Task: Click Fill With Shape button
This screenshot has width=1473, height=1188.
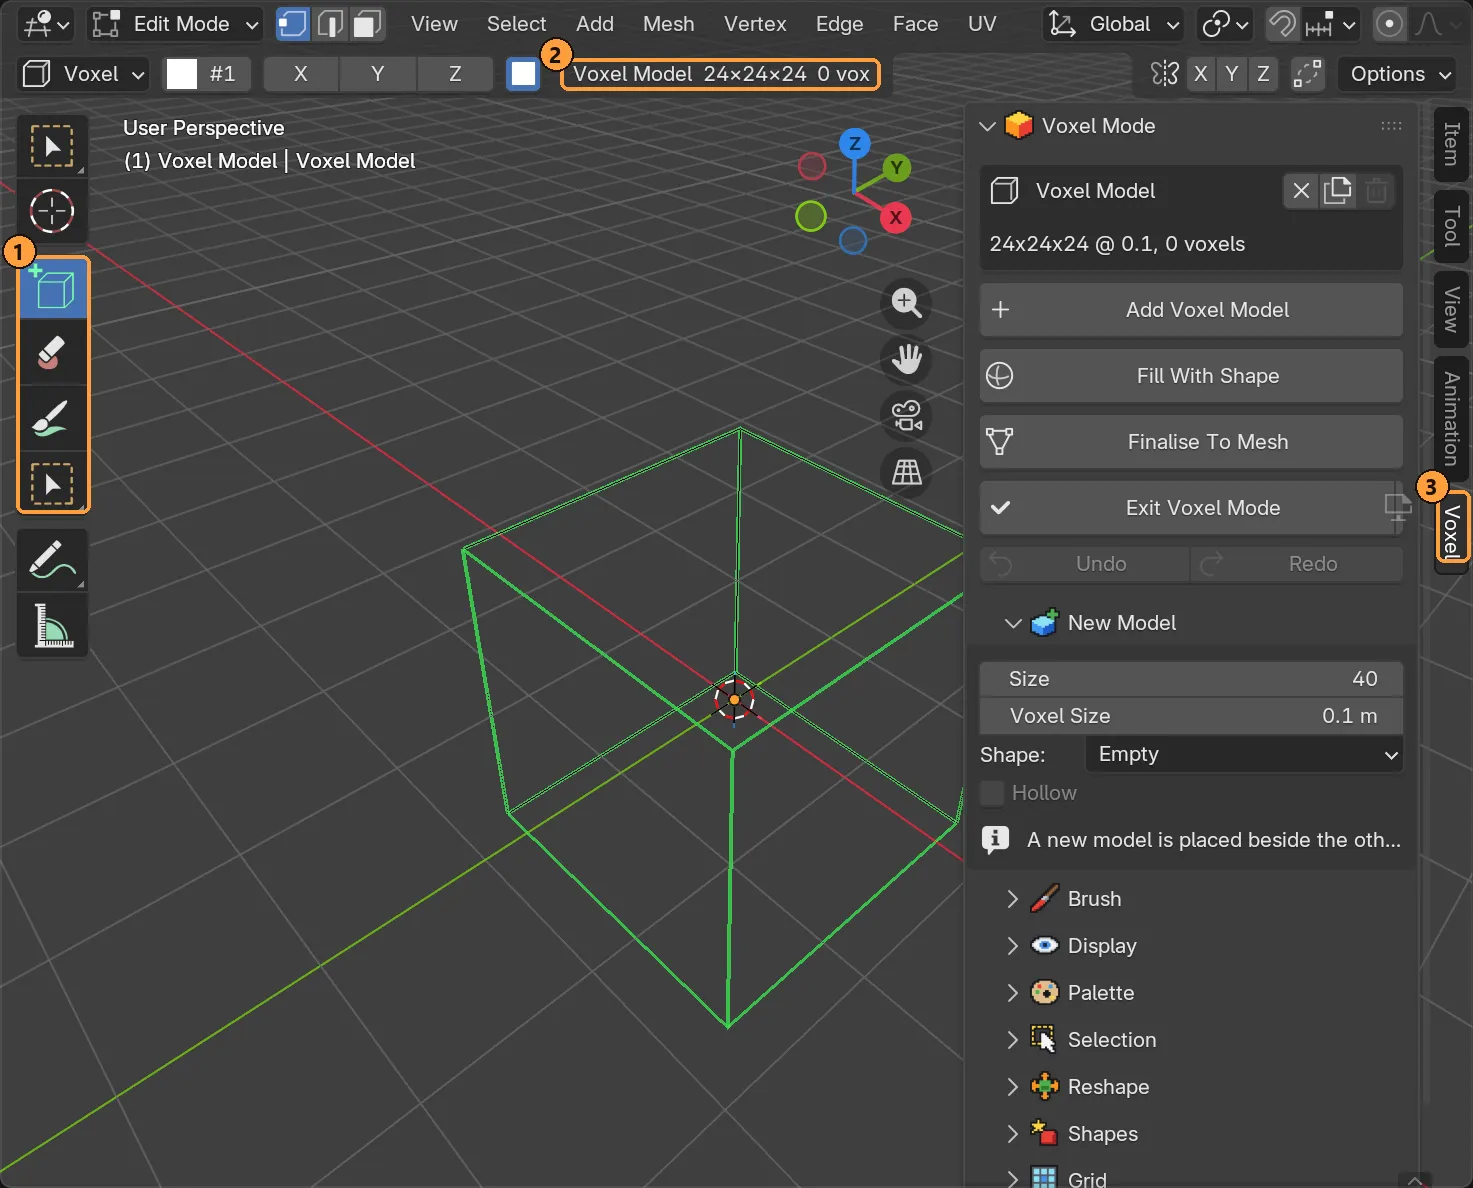Action: (1191, 376)
